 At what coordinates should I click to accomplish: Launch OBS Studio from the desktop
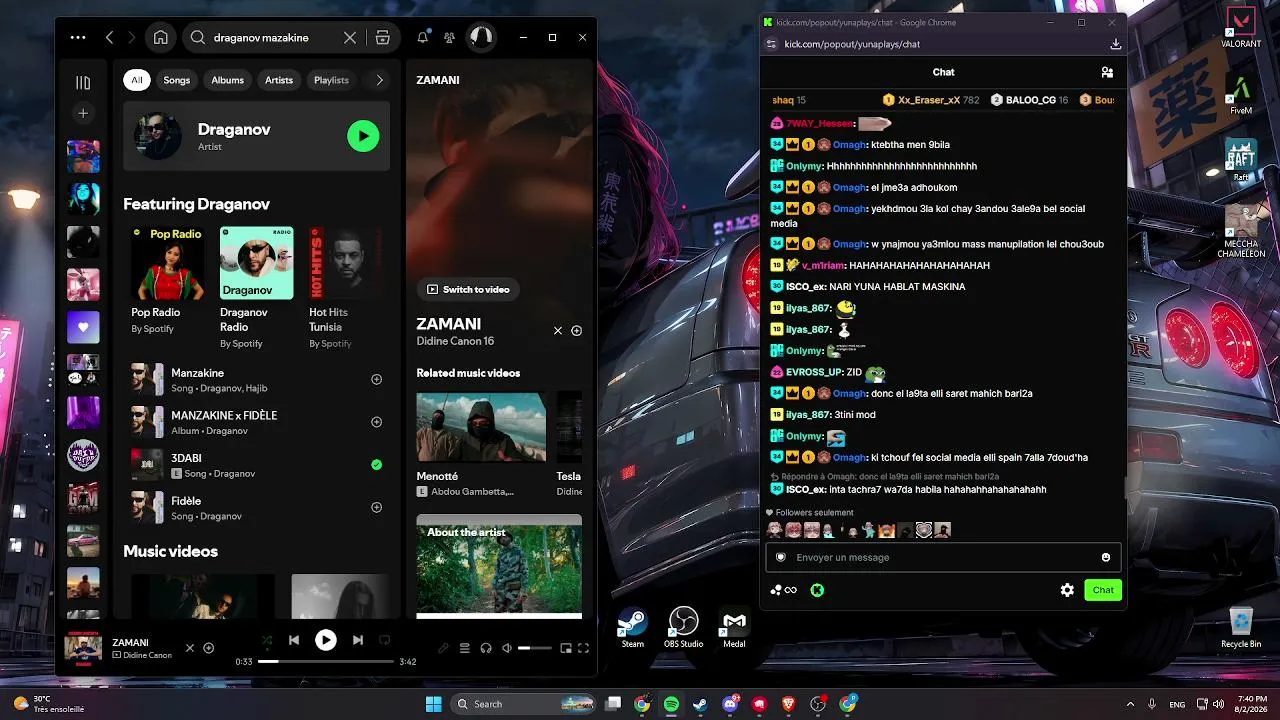pos(684,628)
